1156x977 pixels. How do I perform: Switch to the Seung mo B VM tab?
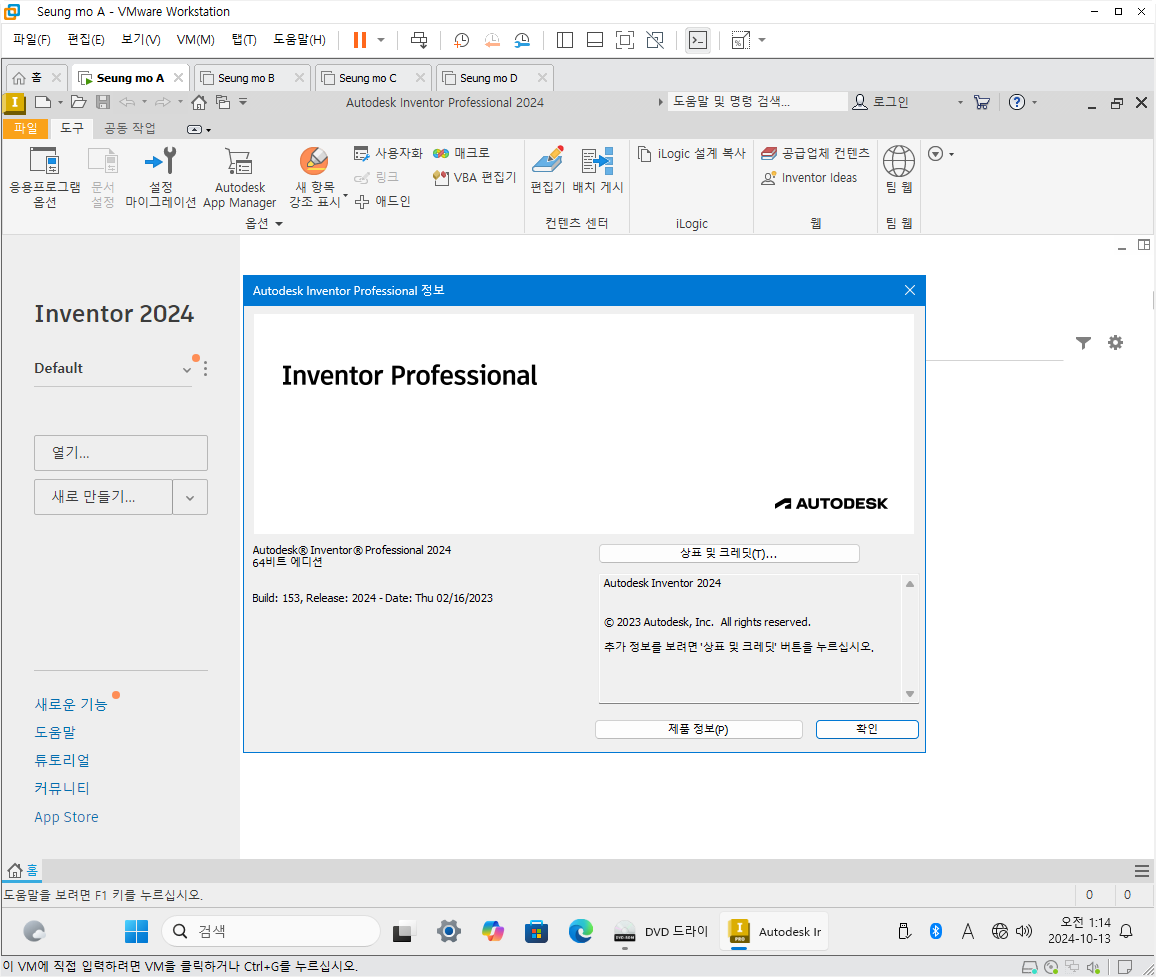pyautogui.click(x=246, y=78)
